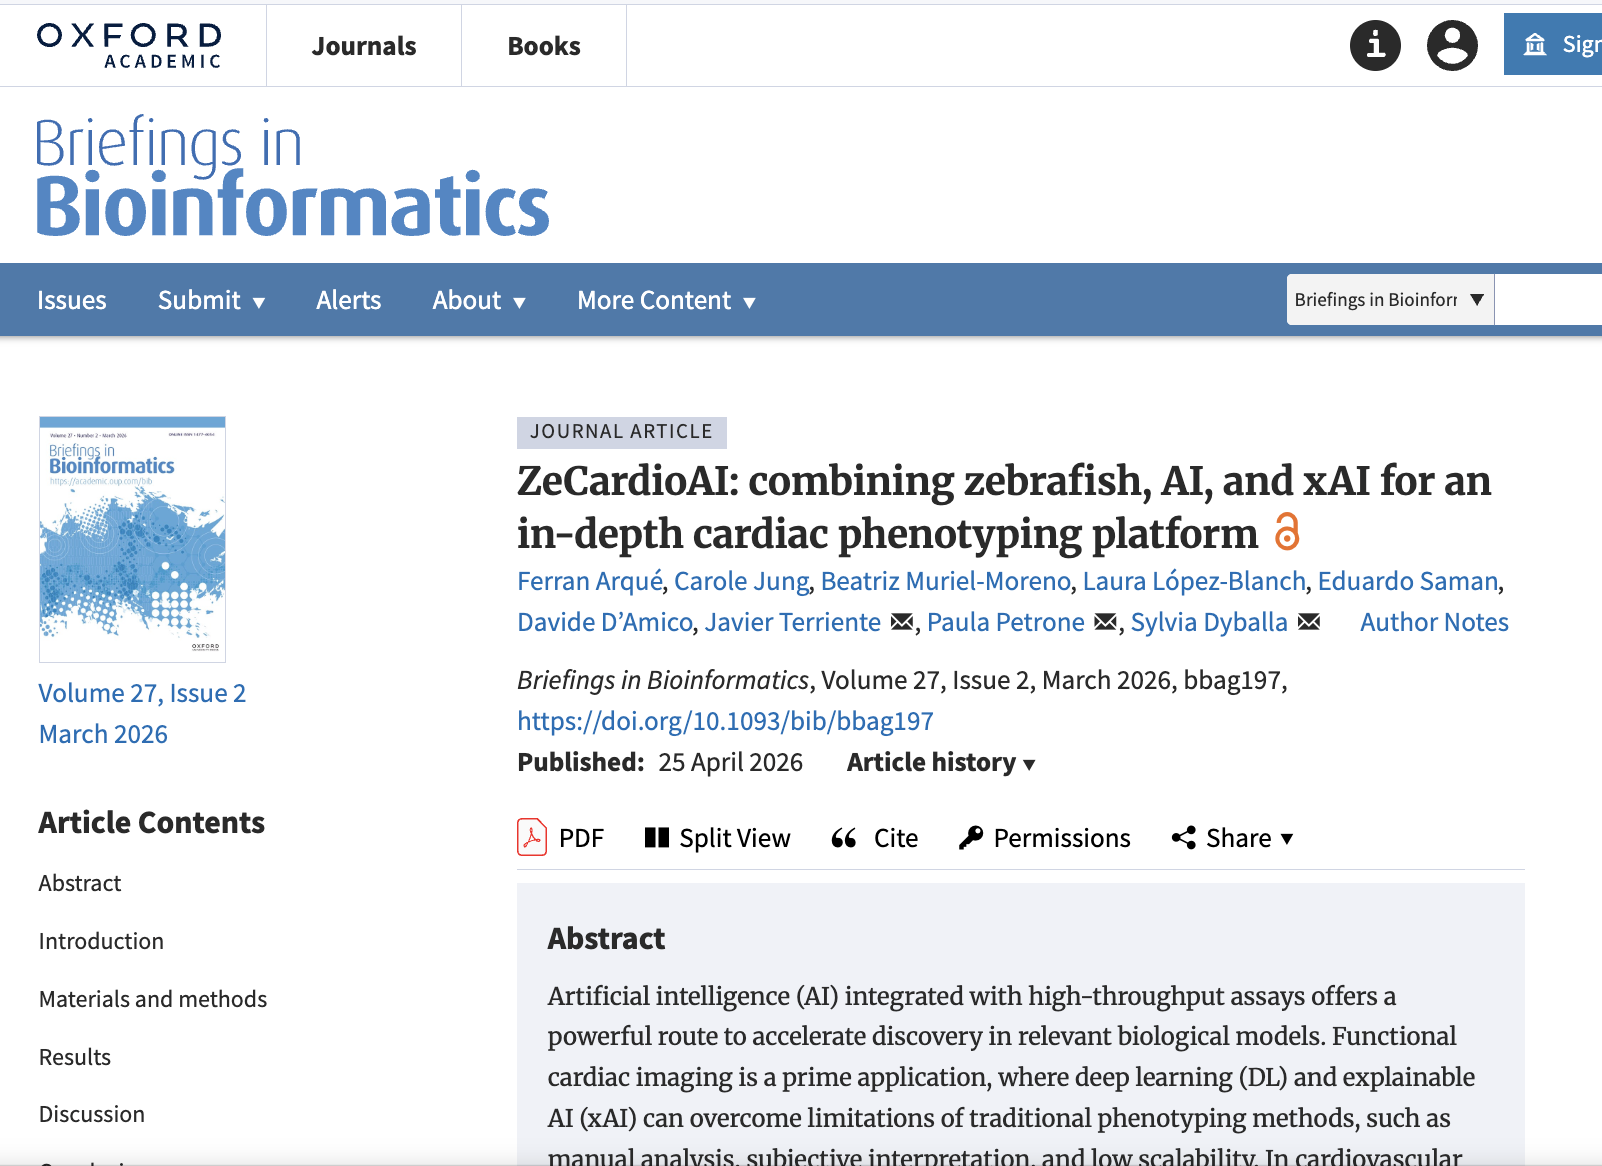Open the Issues menu item

pos(72,300)
